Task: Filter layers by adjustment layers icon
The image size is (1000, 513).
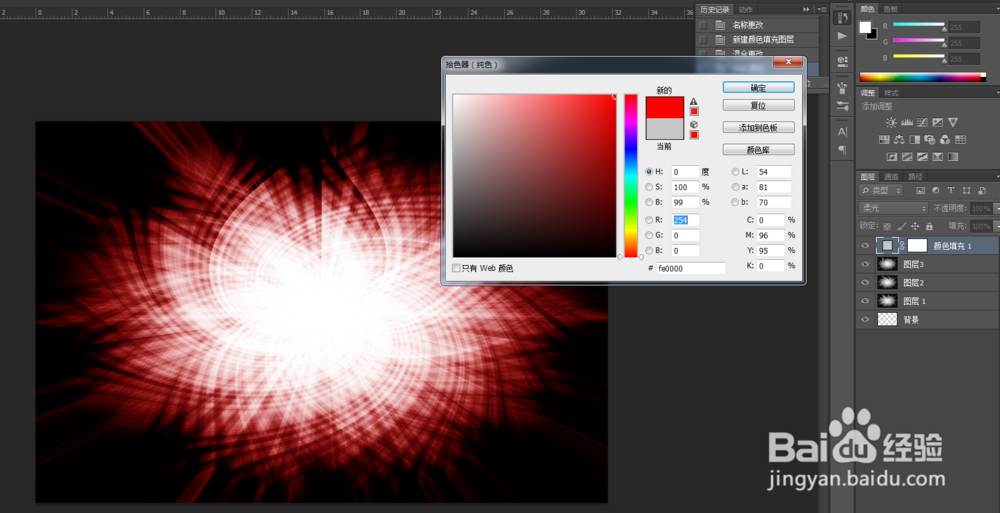Action: (x=936, y=190)
